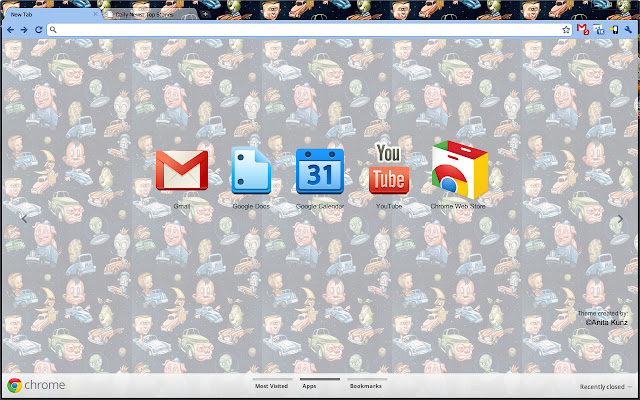The image size is (640, 400).
Task: Open the Gmail app
Action: click(182, 170)
